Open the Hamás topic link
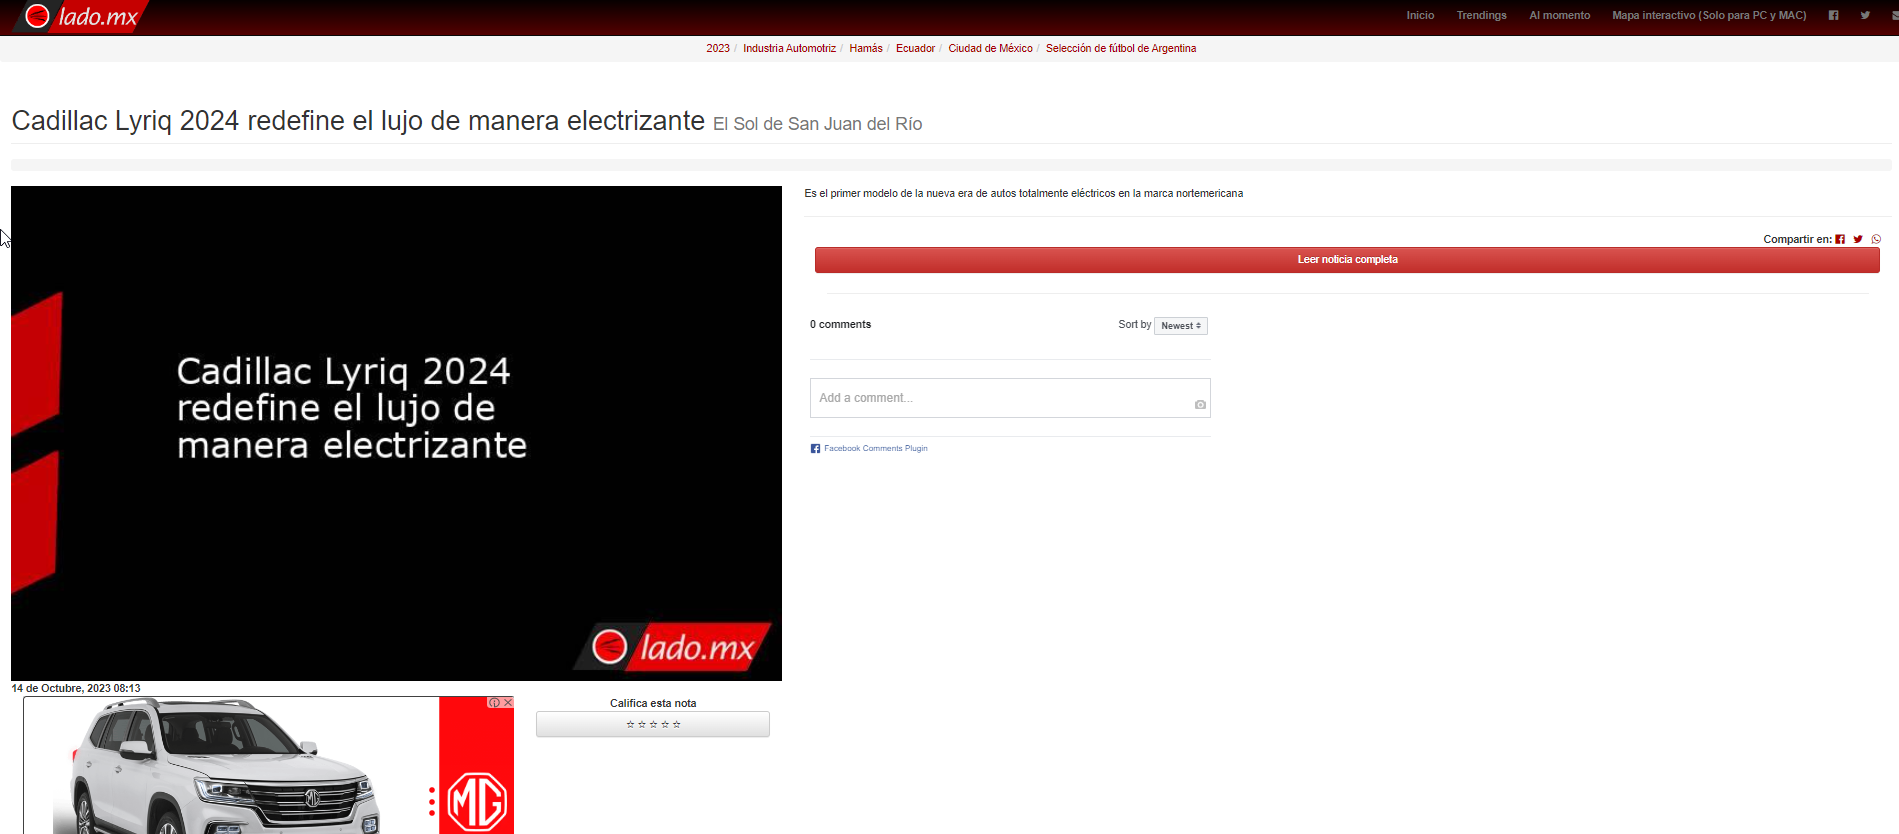 coord(866,48)
